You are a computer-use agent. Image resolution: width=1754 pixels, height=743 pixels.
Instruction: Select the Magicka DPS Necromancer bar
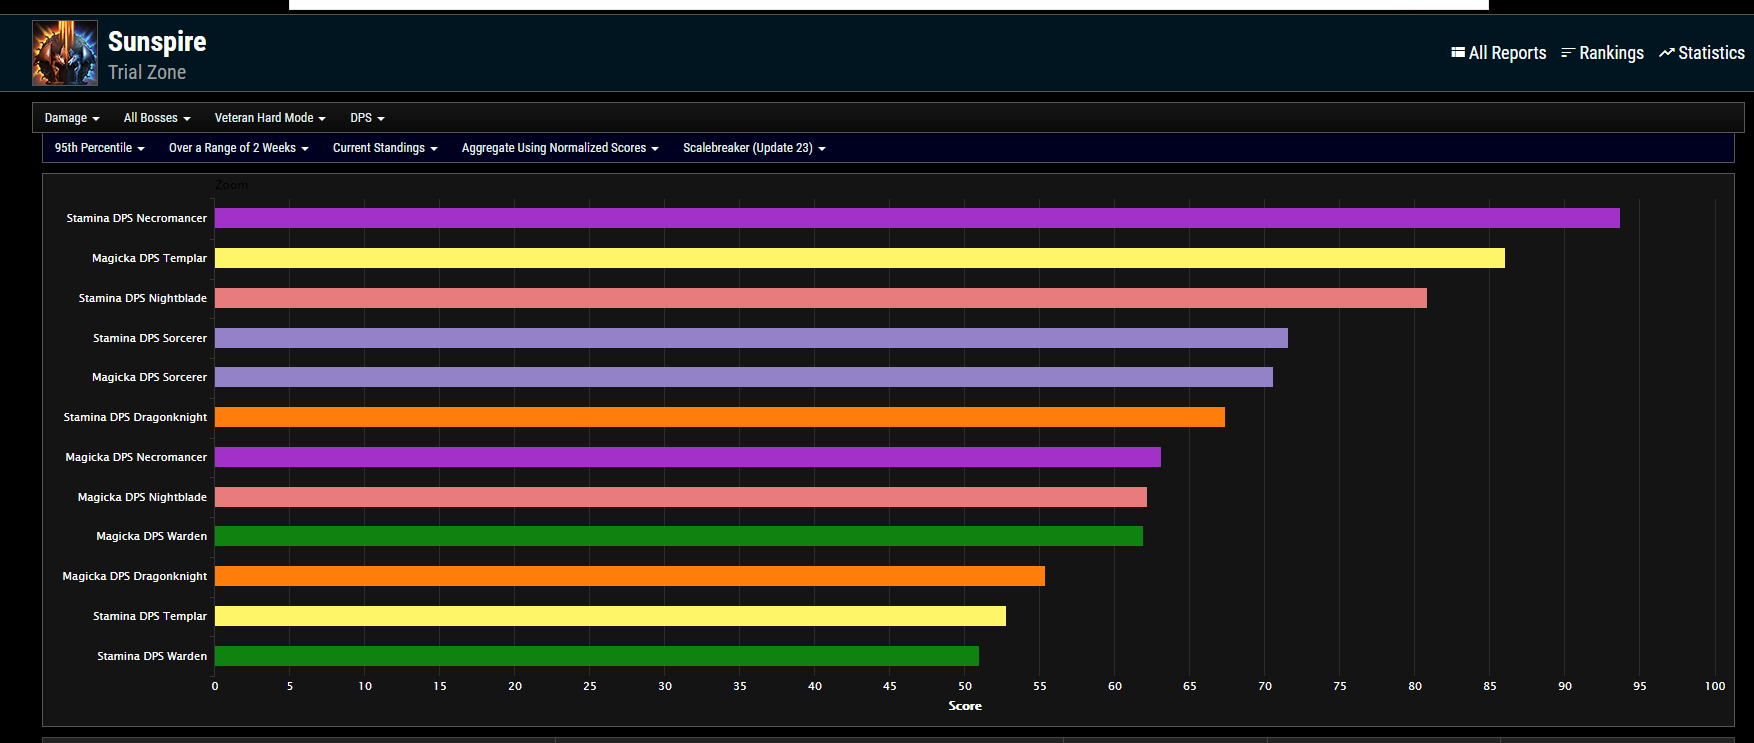click(x=688, y=457)
